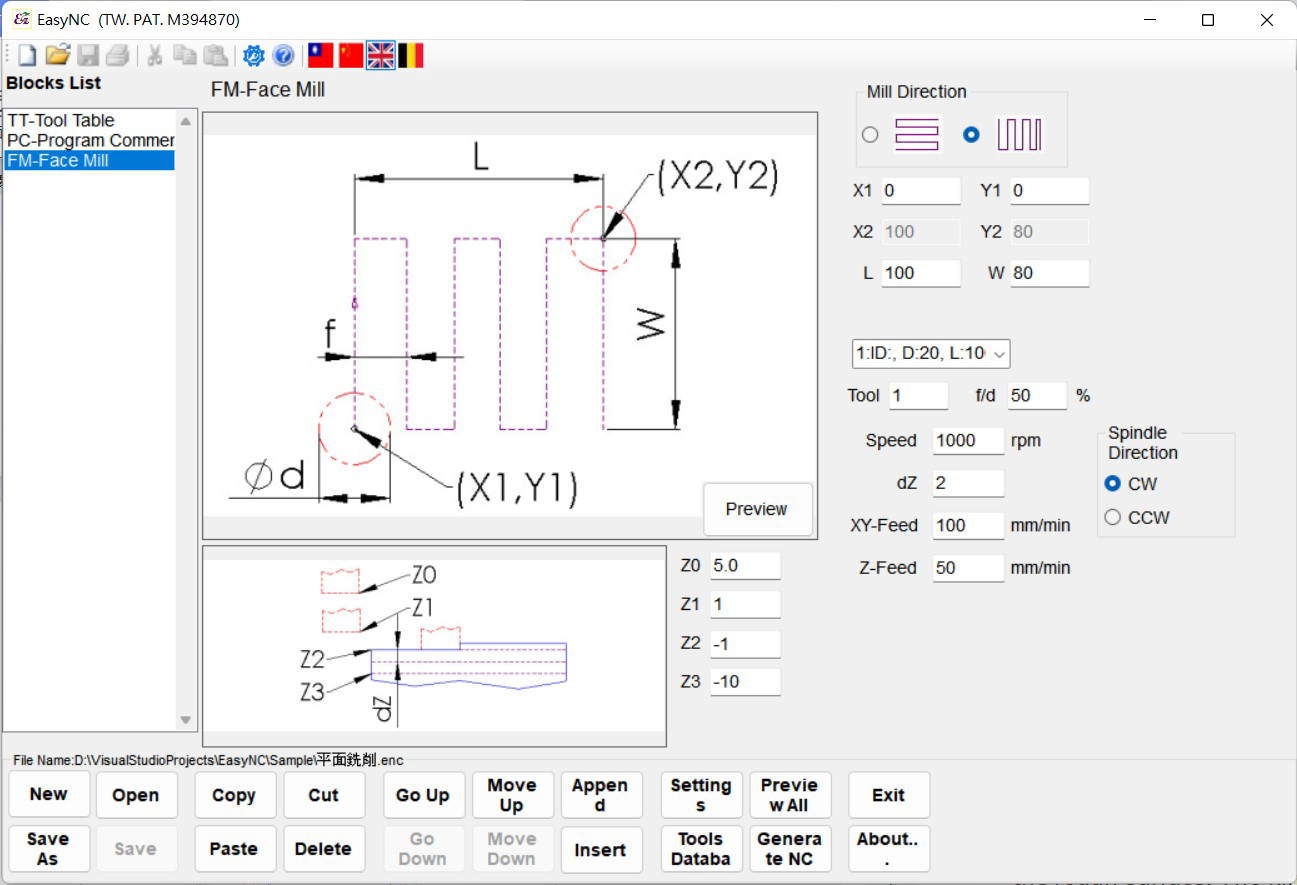The image size is (1297, 885).
Task: Click Blocks List scrollbar up arrow
Action: pyautogui.click(x=186, y=120)
